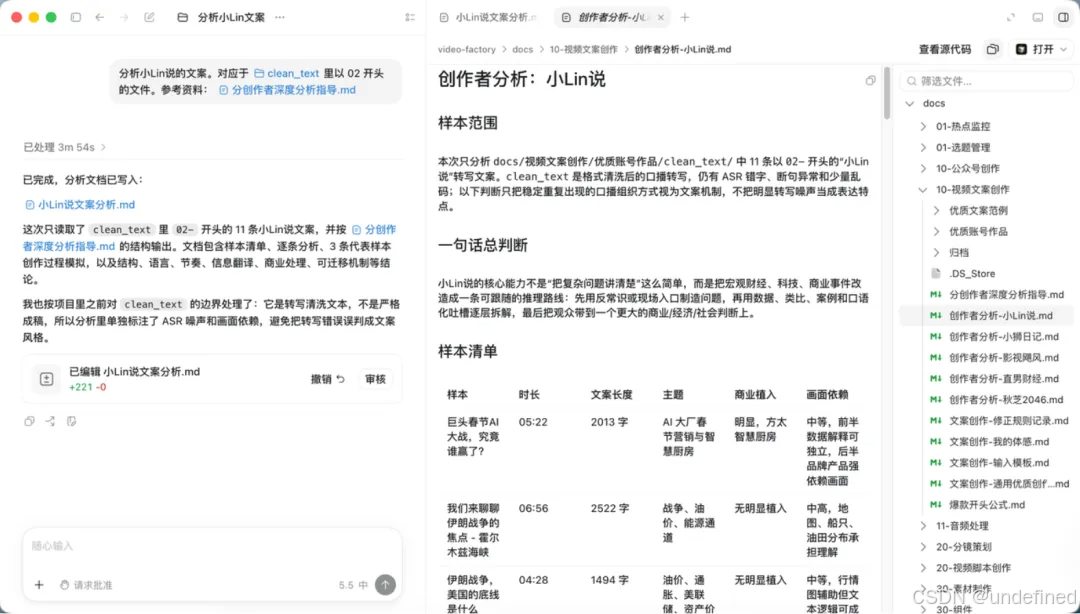Expand the 10-公众号创作 folder
The width and height of the screenshot is (1080, 614).
click(x=924, y=169)
